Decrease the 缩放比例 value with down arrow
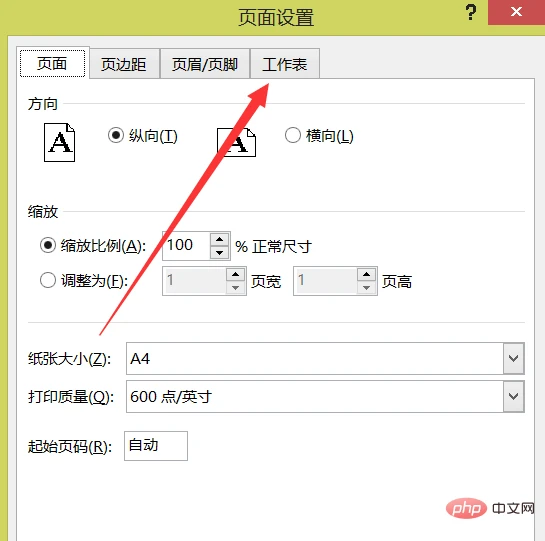545x541 pixels. tap(219, 252)
